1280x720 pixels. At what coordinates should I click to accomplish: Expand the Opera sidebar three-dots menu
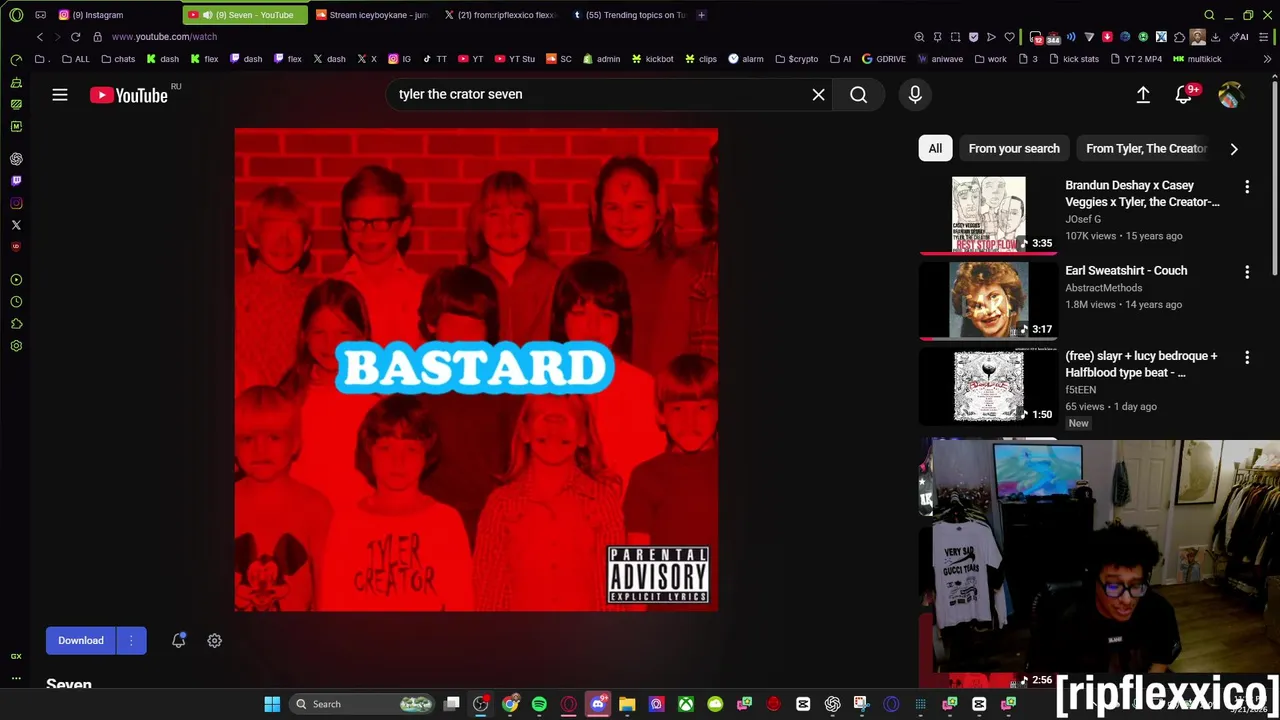[16, 678]
